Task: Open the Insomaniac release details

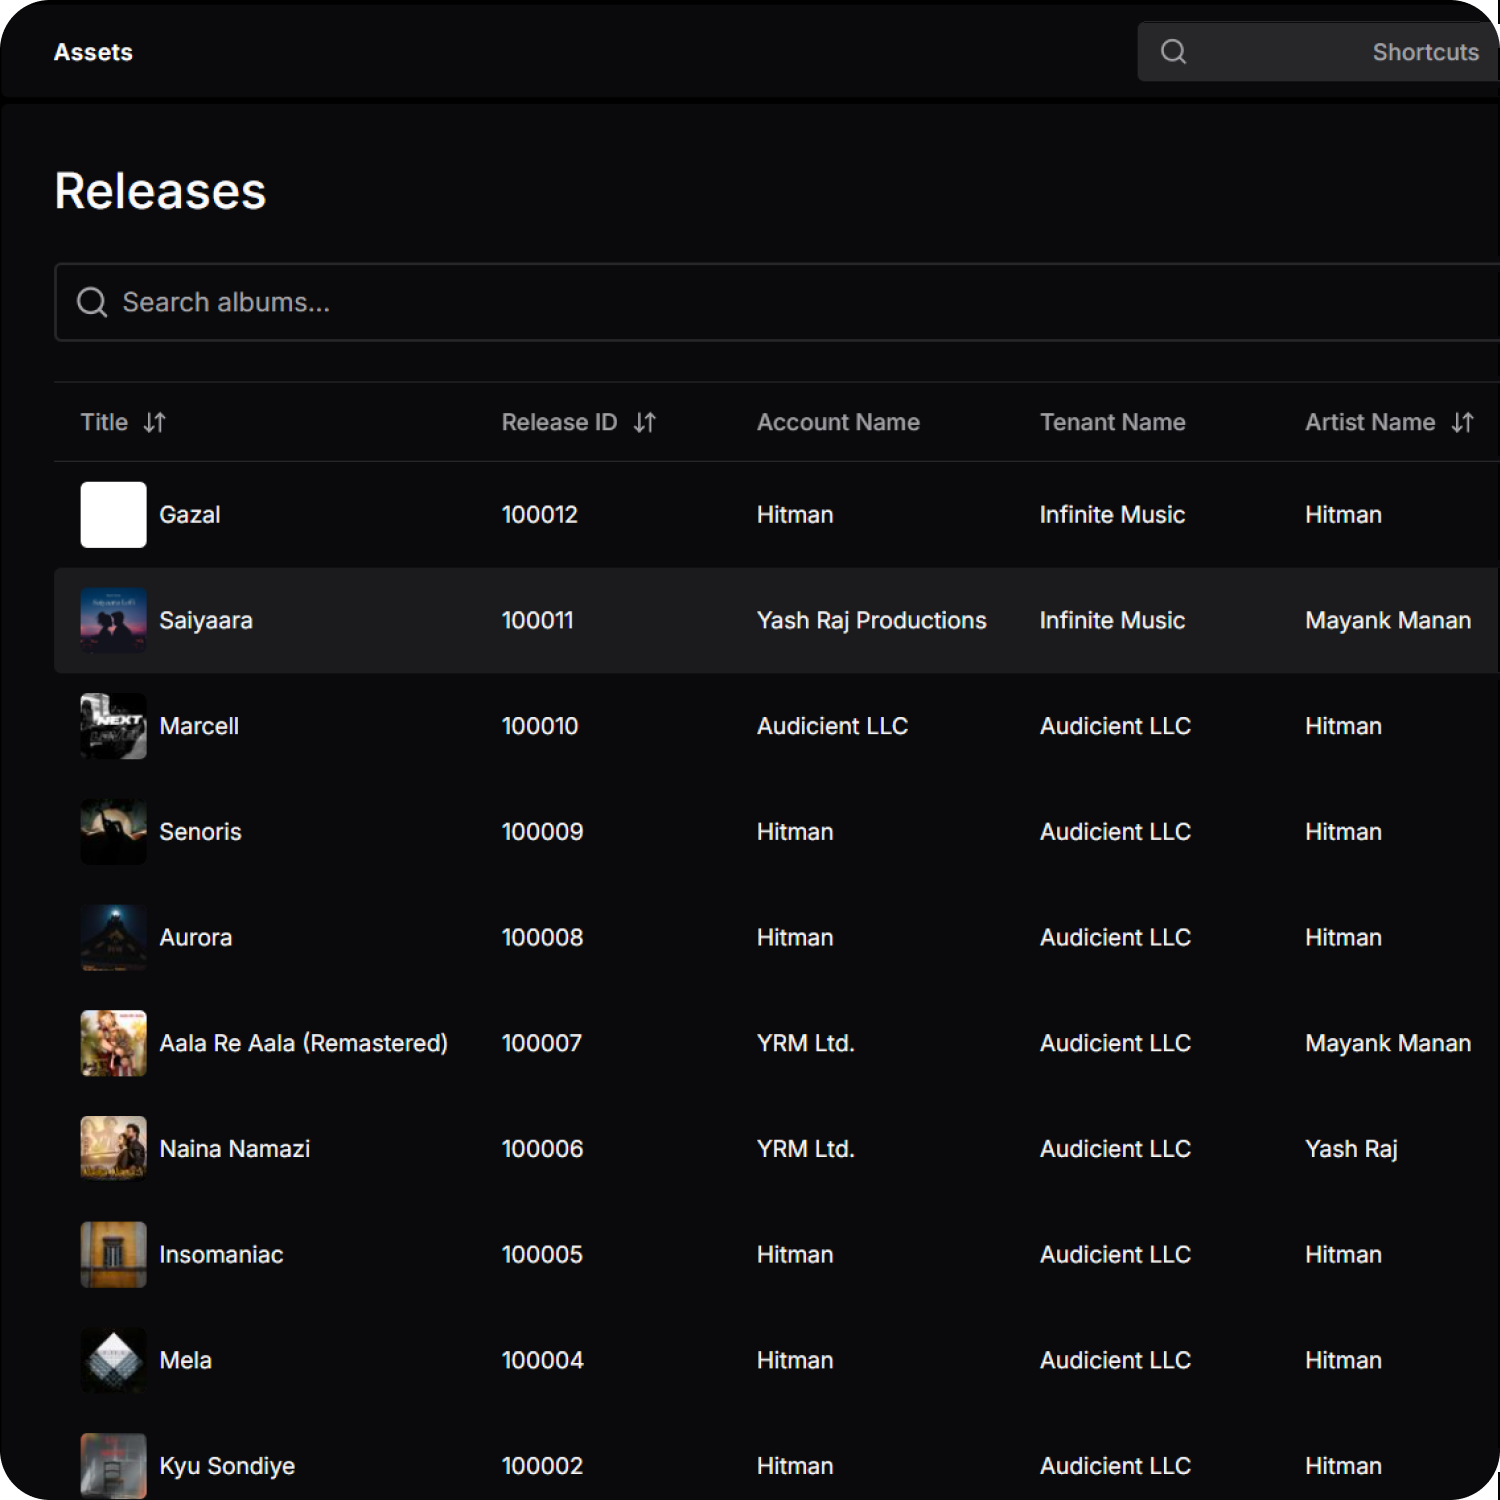Action: [x=221, y=1254]
